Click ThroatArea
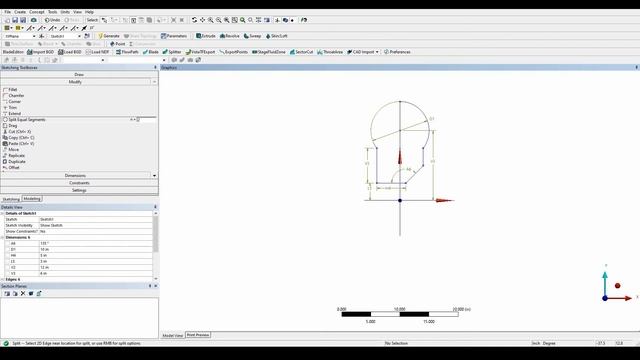Image resolution: width=640 pixels, height=360 pixels. point(330,52)
